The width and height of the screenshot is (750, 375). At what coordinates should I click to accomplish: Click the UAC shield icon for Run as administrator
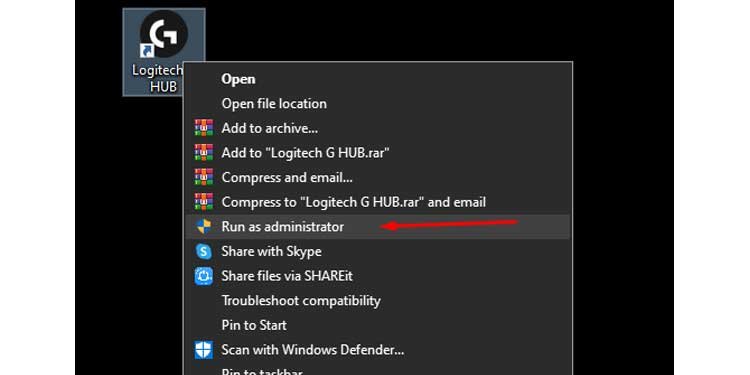pyautogui.click(x=204, y=227)
